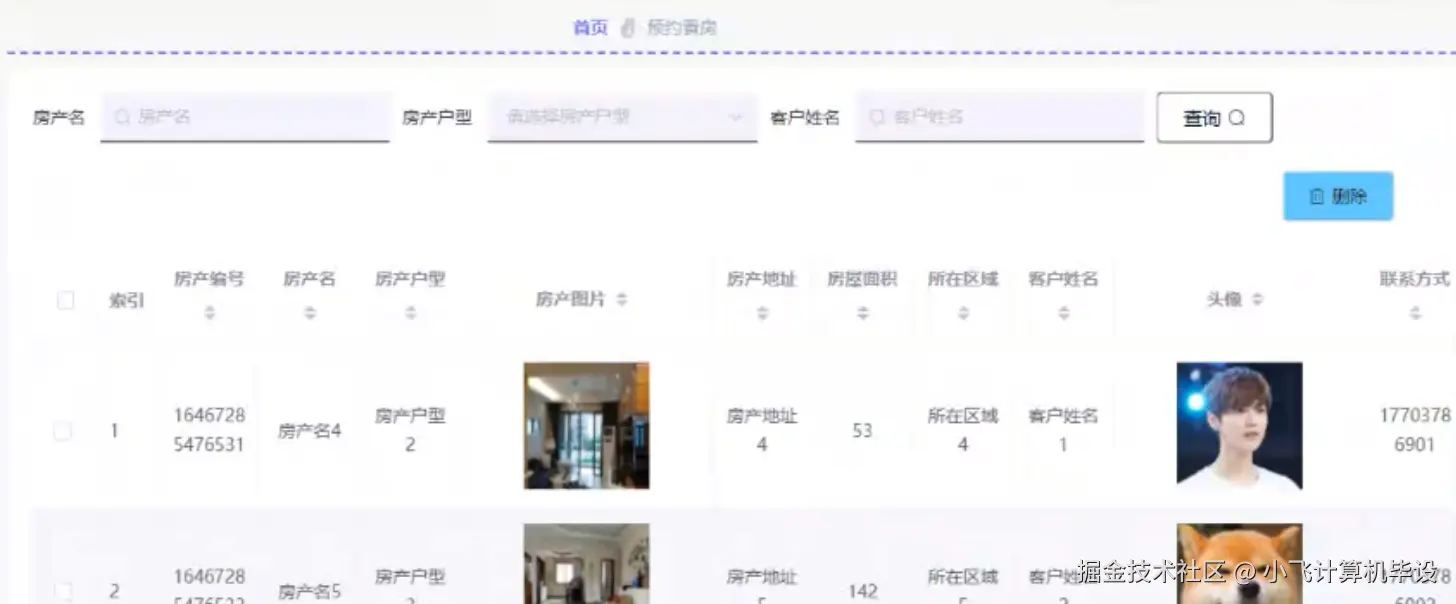
Task: Click the 房产地址 4 cell
Action: 762,430
